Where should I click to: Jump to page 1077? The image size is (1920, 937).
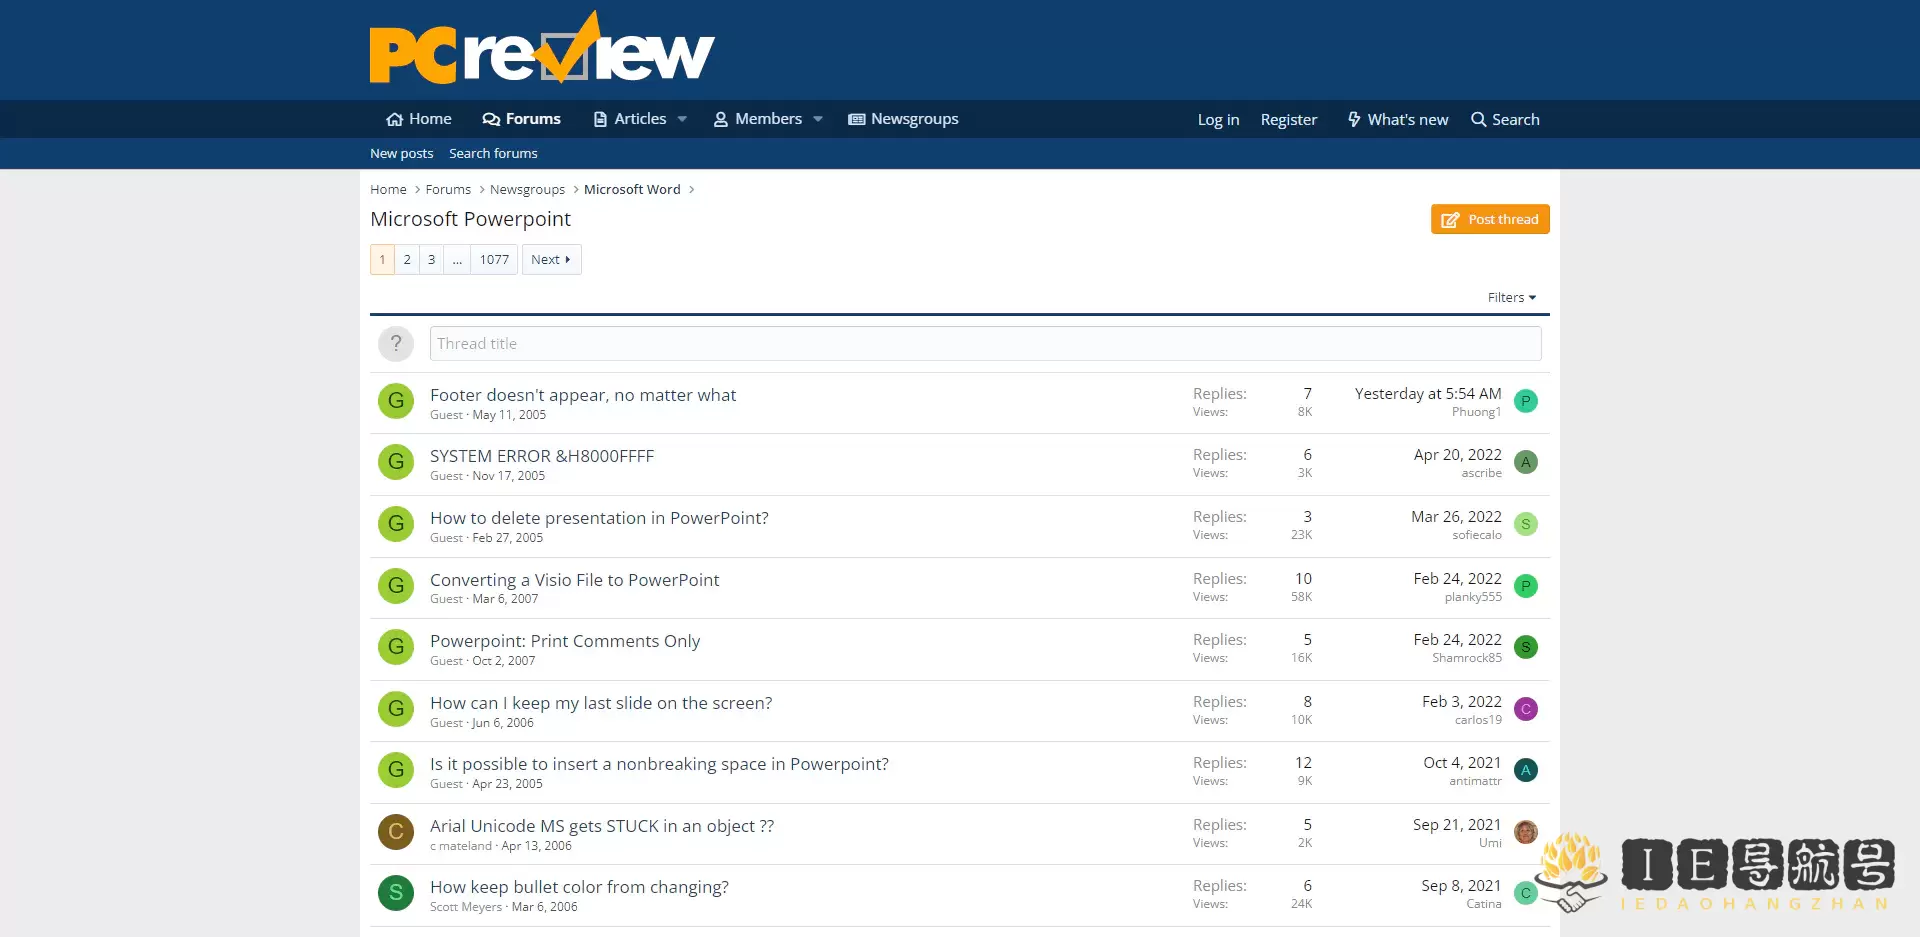point(494,260)
